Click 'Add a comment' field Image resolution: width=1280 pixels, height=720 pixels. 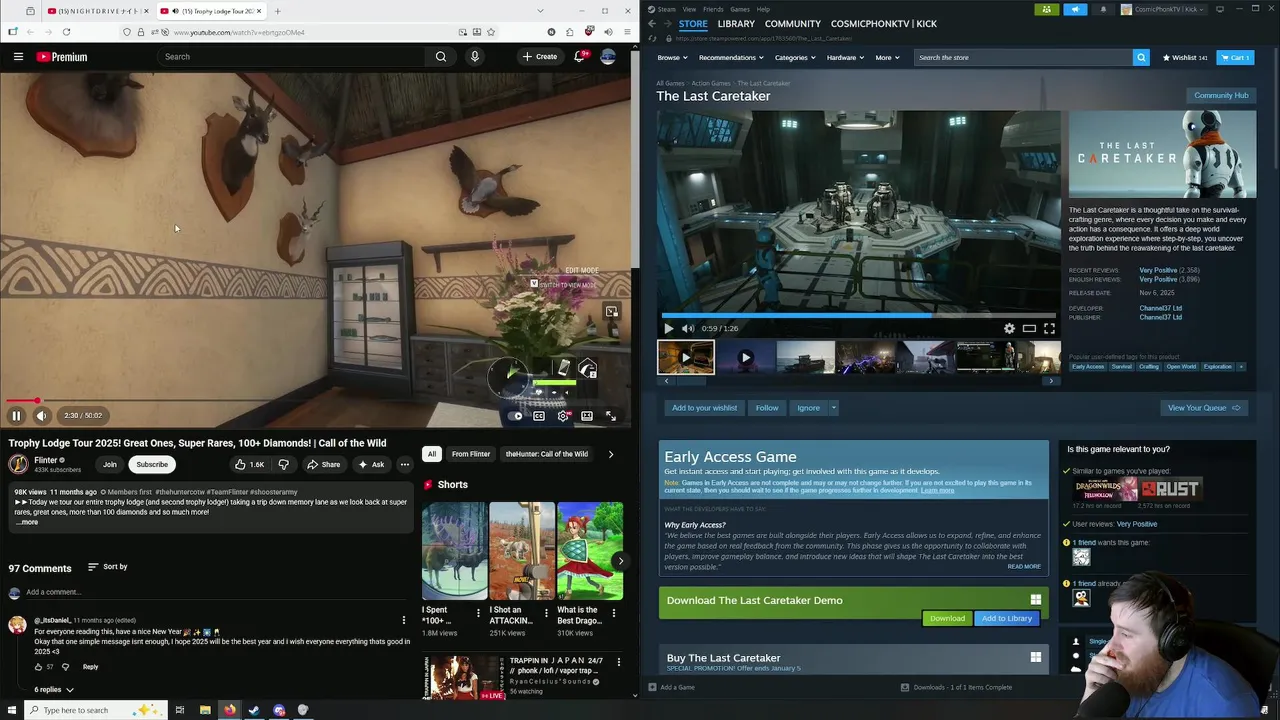[214, 592]
